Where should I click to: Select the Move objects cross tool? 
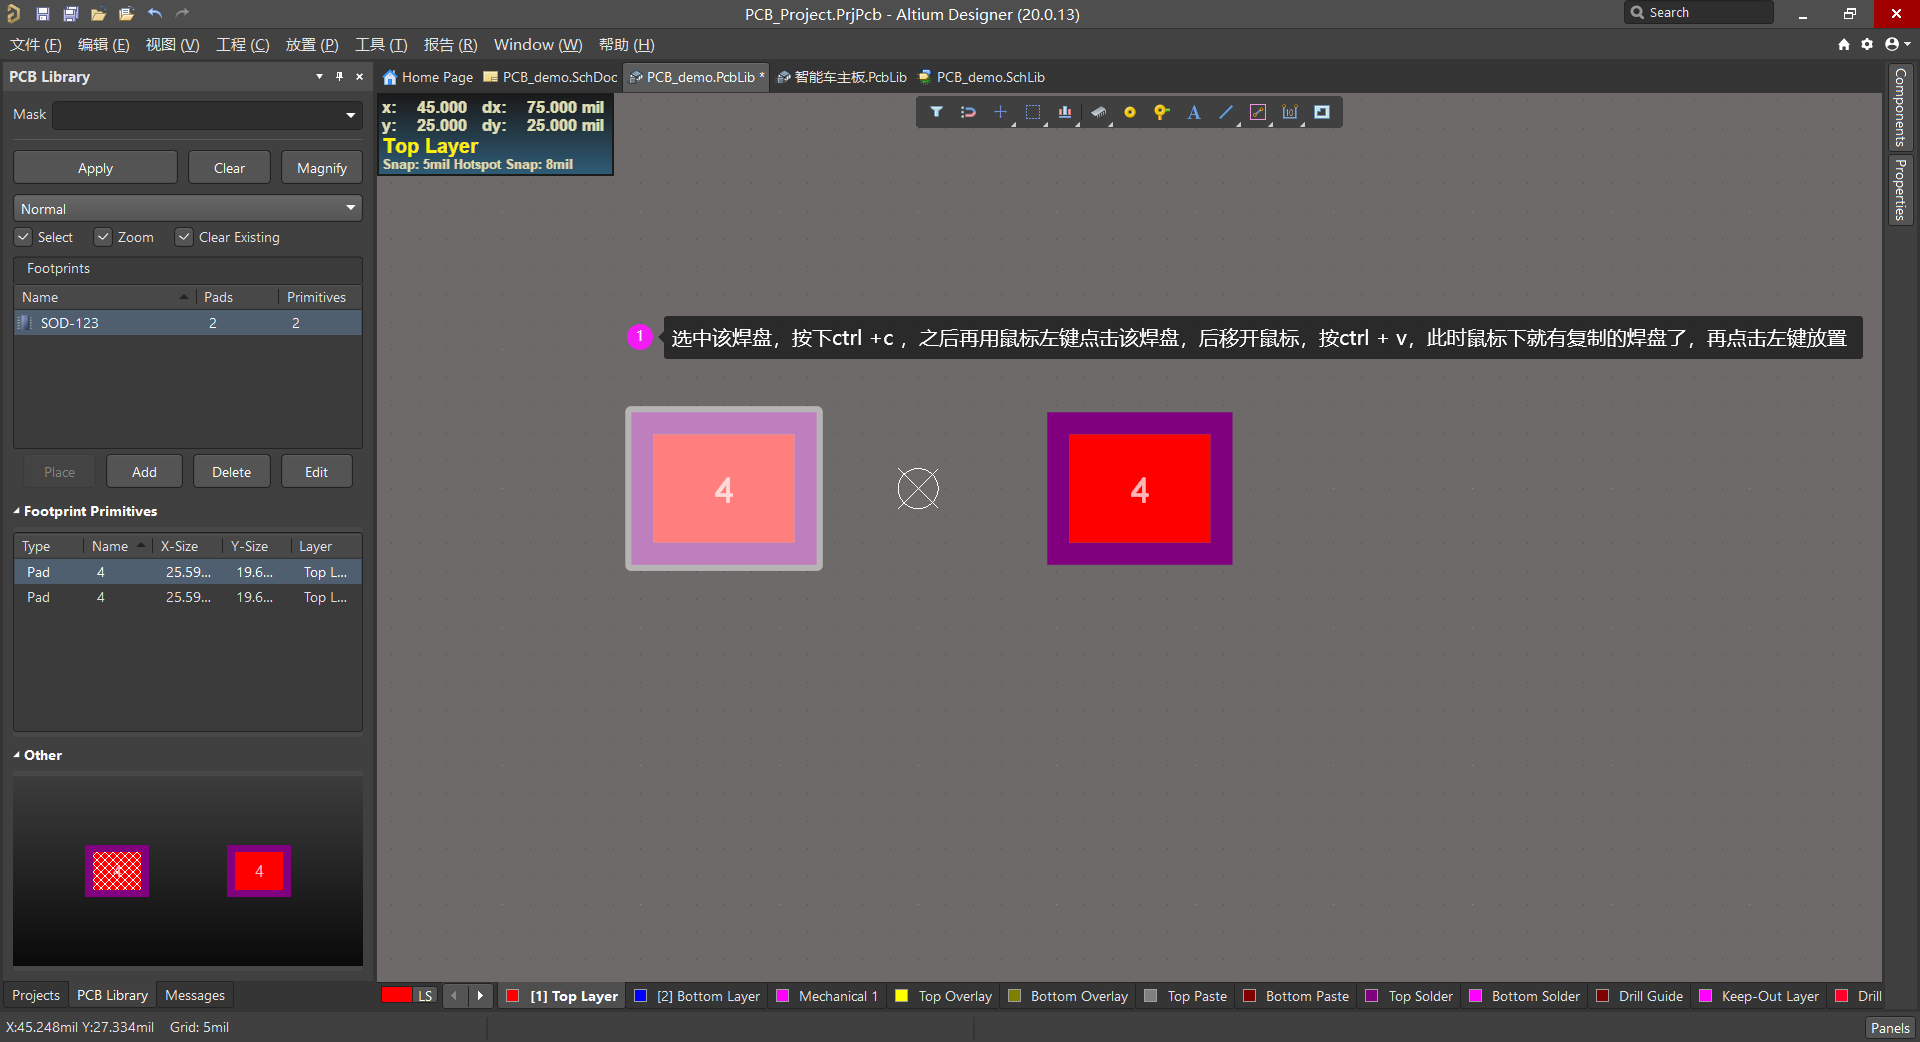[1000, 112]
